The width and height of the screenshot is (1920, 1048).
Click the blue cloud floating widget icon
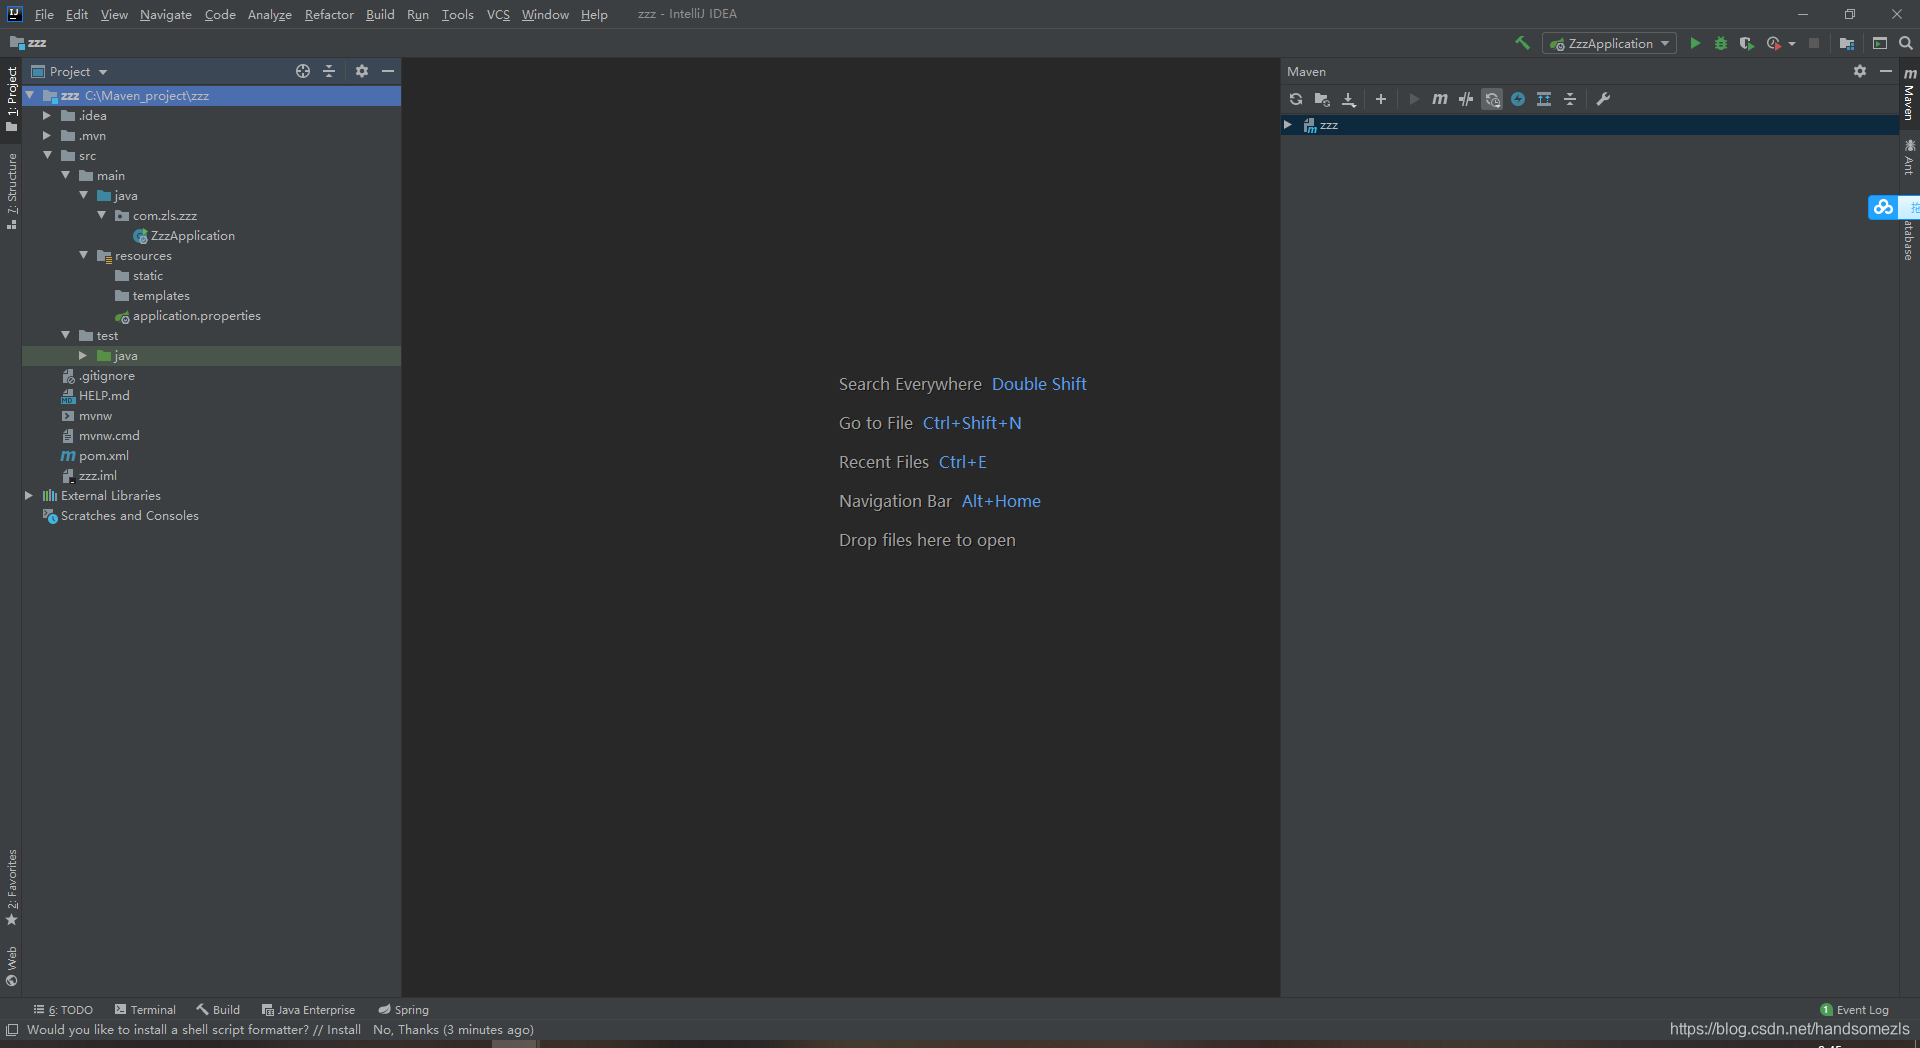pyautogui.click(x=1883, y=207)
